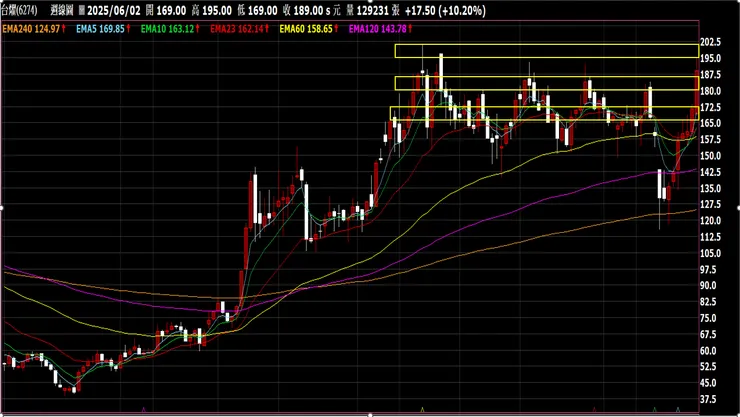The width and height of the screenshot is (740, 417).
Task: Click the 37.5 price axis label
Action: (708, 400)
